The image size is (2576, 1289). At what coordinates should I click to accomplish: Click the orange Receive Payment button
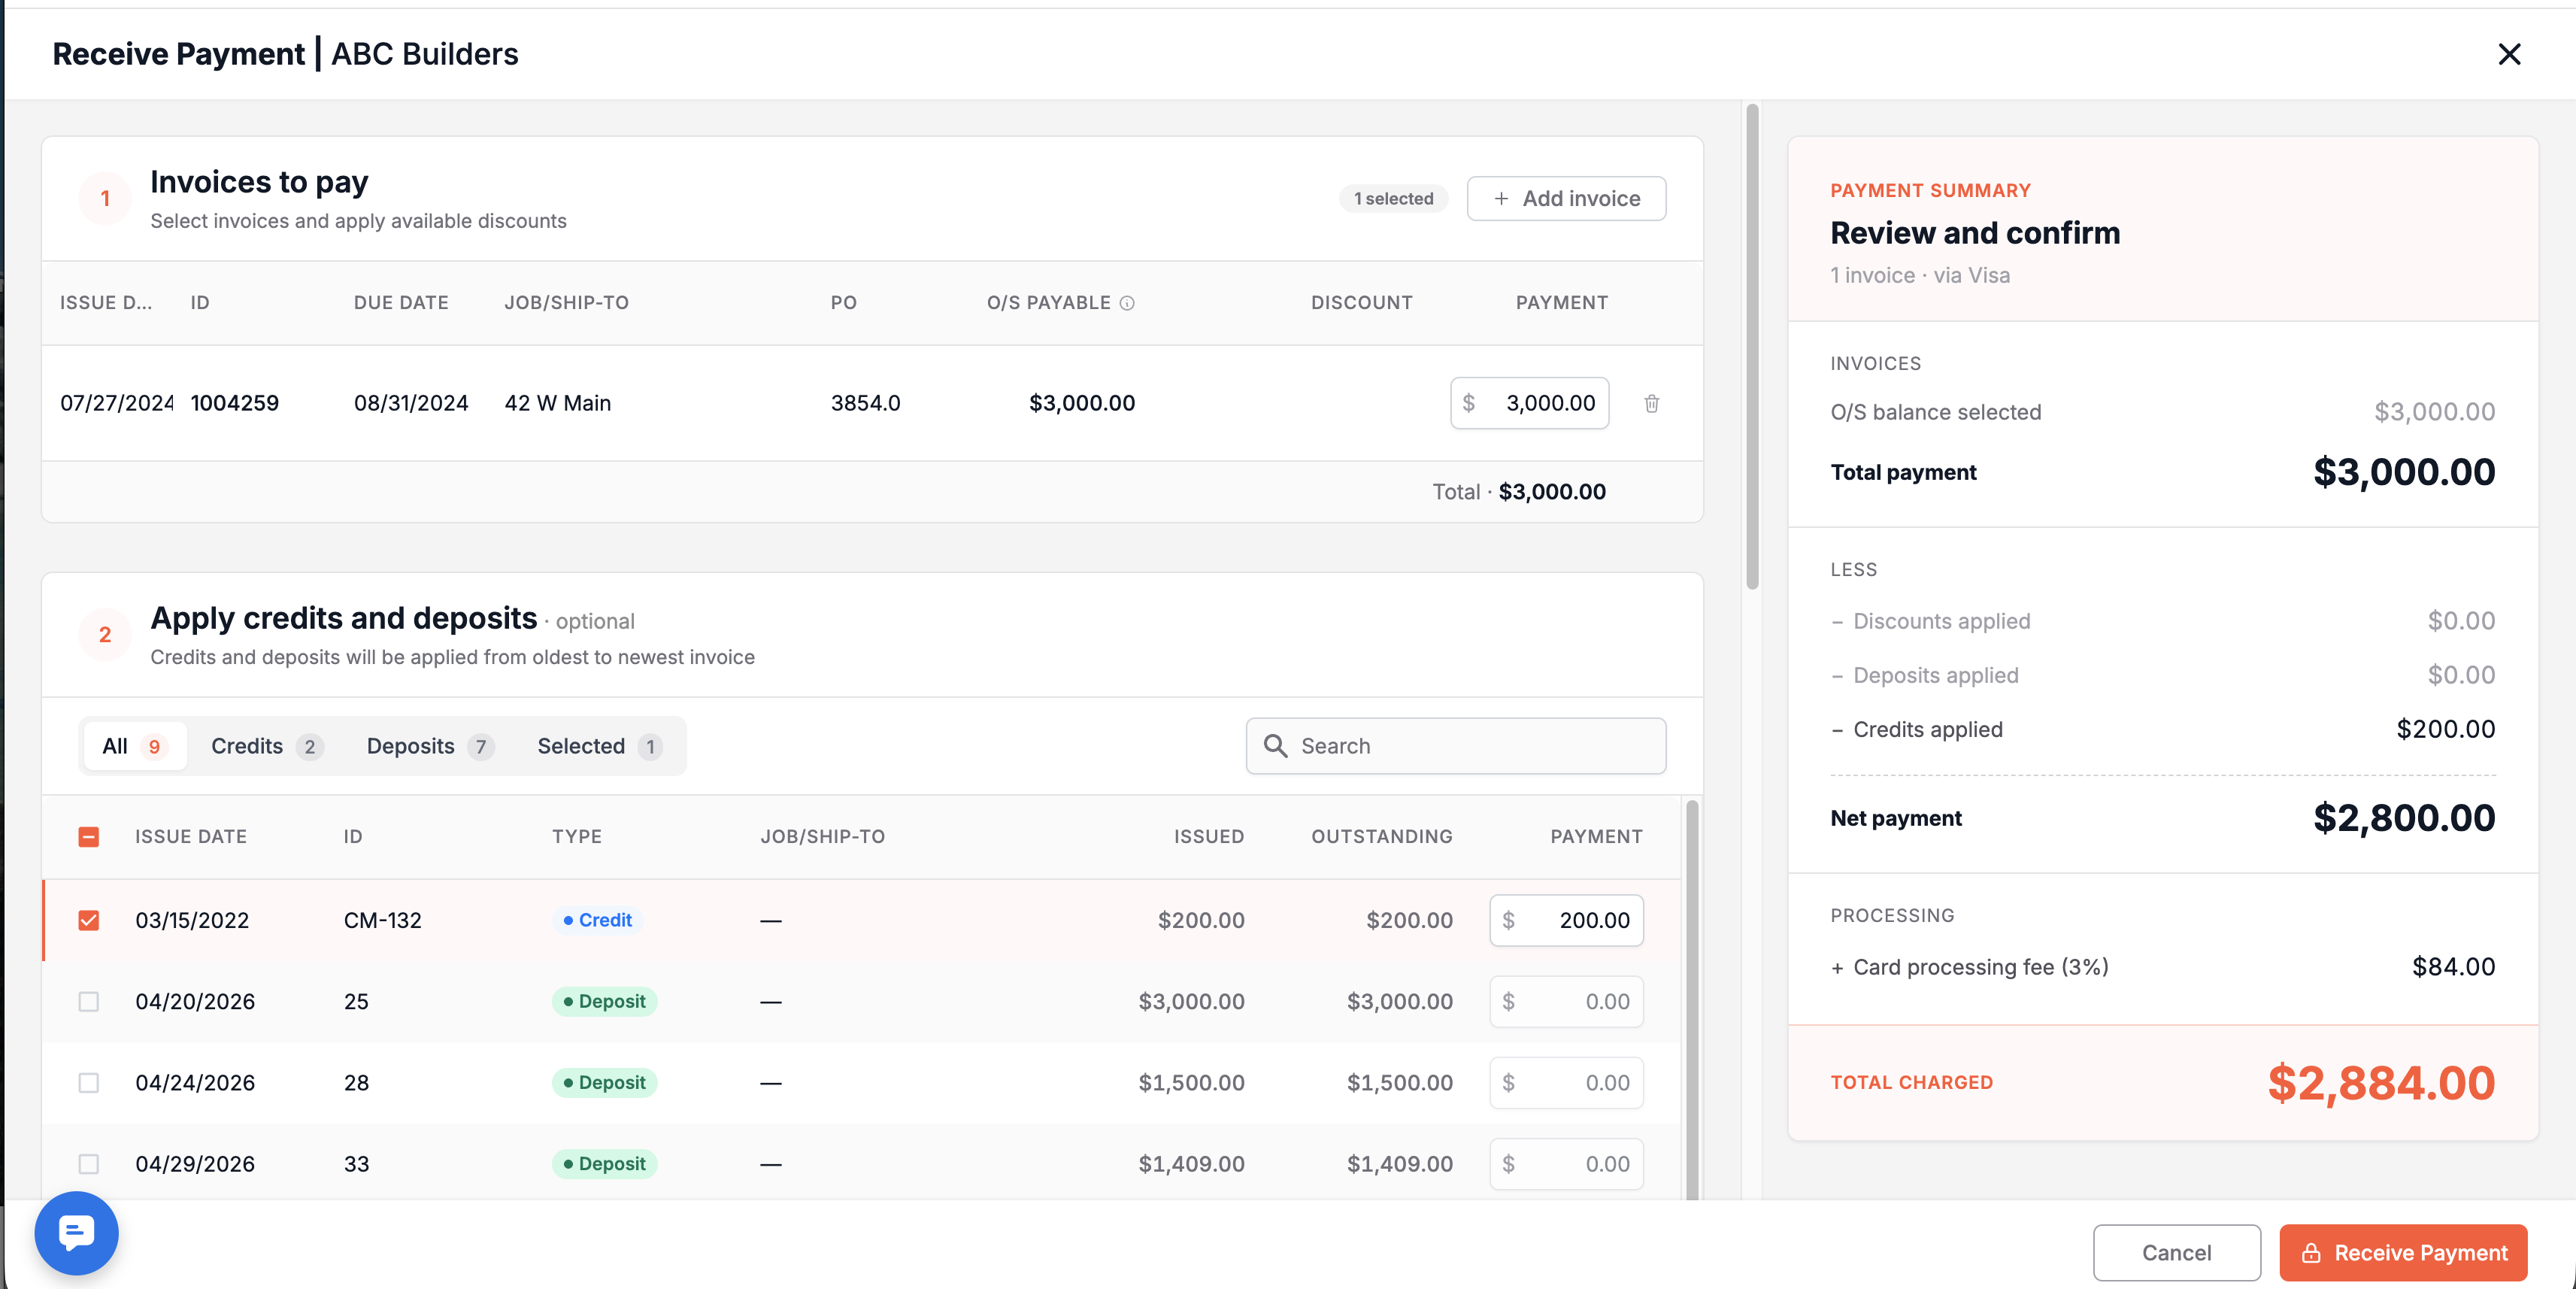click(2403, 1252)
